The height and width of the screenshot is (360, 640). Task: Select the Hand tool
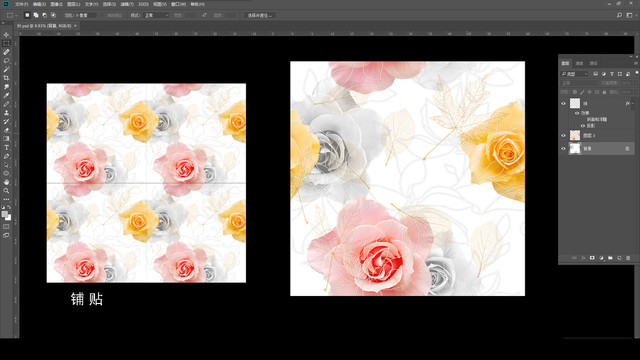click(x=6, y=182)
